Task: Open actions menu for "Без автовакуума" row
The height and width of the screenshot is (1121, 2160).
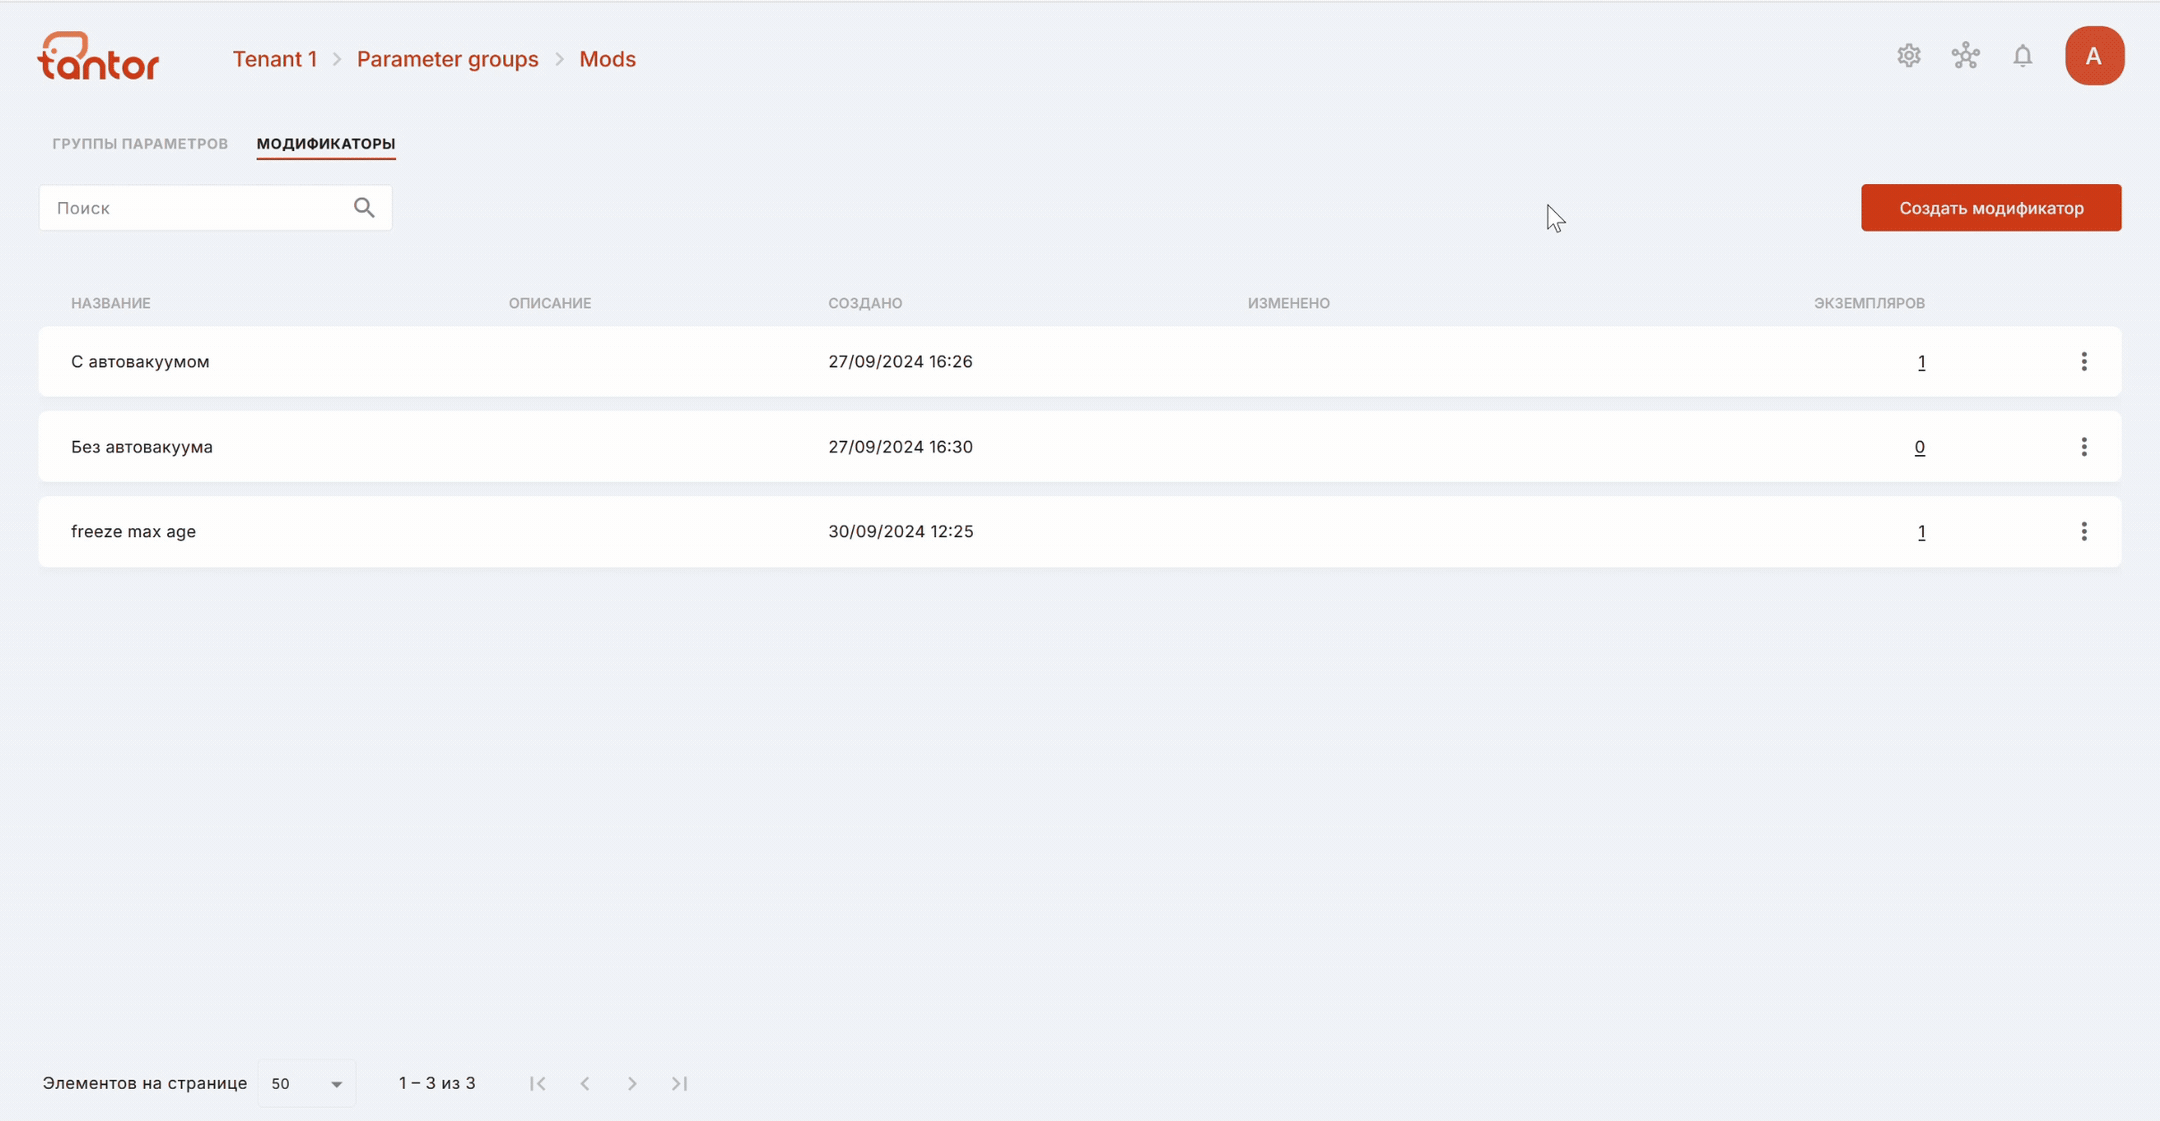Action: click(2084, 447)
